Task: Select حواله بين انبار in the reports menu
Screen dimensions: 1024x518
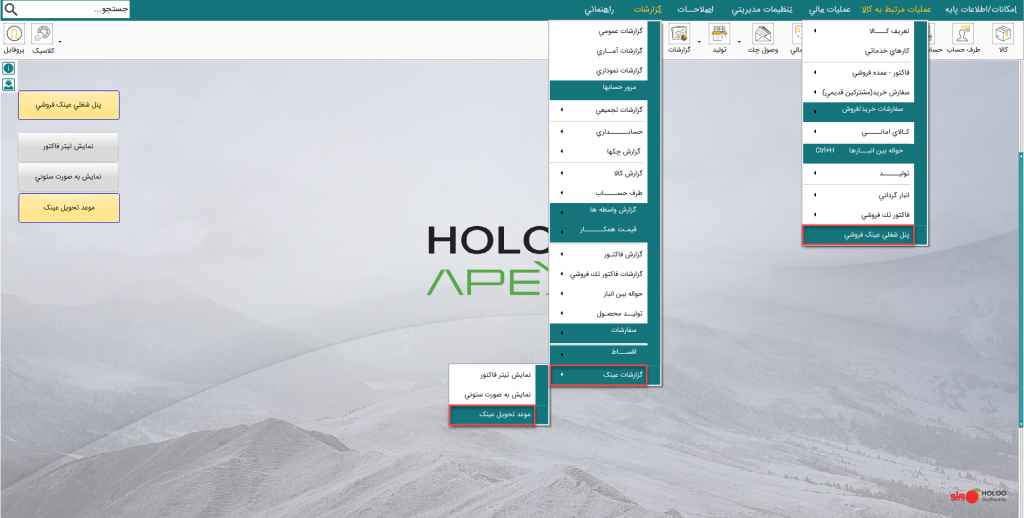Action: [598, 294]
